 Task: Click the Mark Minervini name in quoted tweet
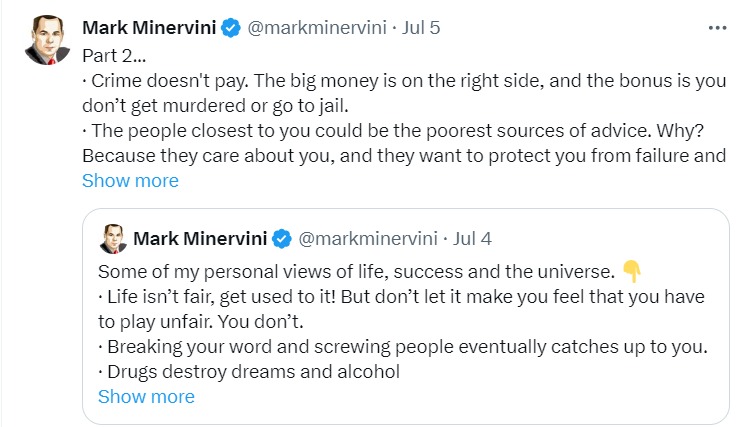(x=201, y=238)
